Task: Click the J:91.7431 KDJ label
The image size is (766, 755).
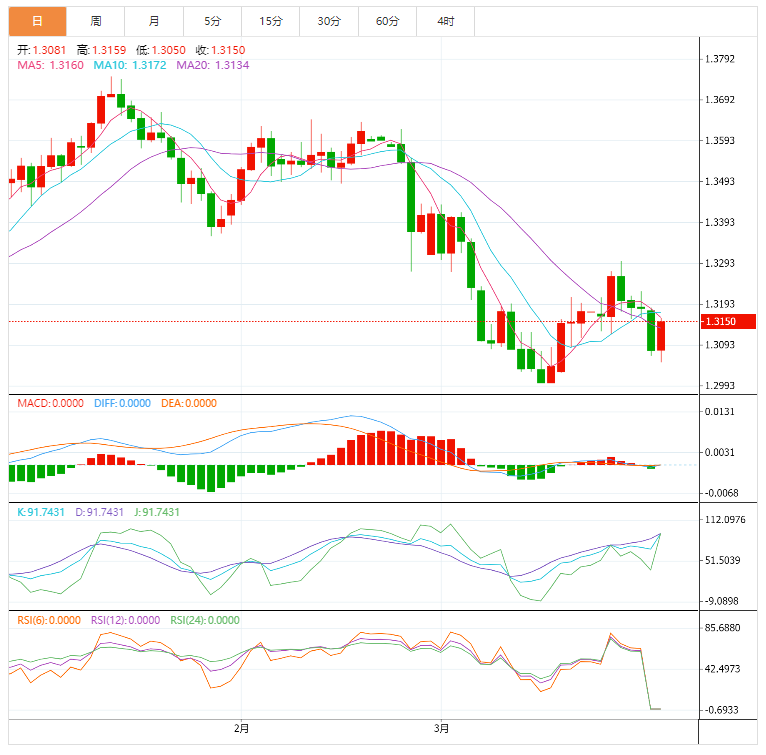Action: (157, 512)
